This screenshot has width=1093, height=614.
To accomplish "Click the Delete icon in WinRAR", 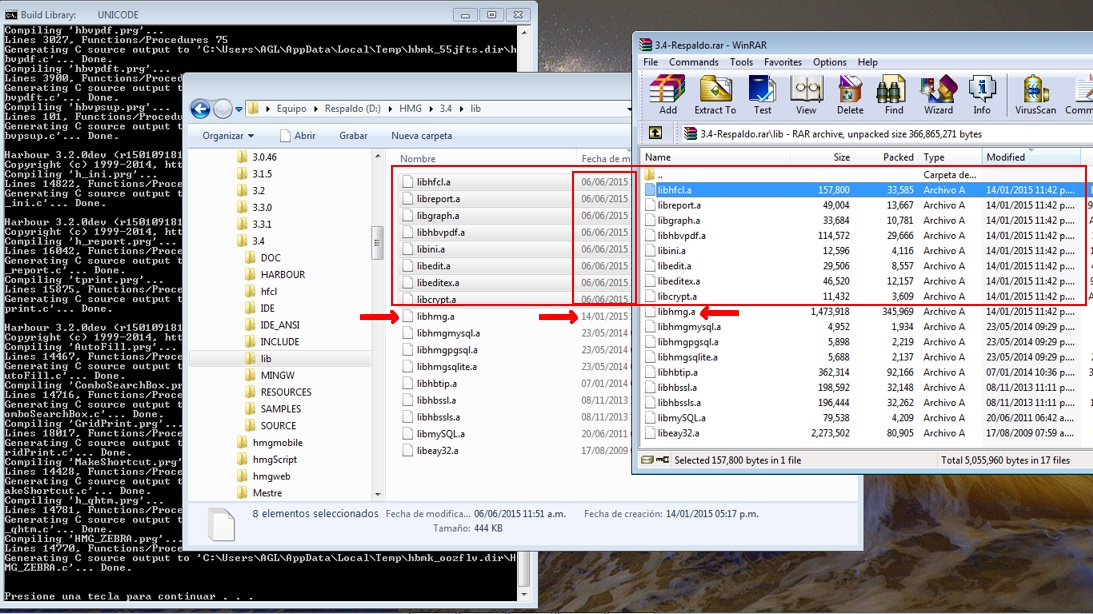I will (850, 95).
